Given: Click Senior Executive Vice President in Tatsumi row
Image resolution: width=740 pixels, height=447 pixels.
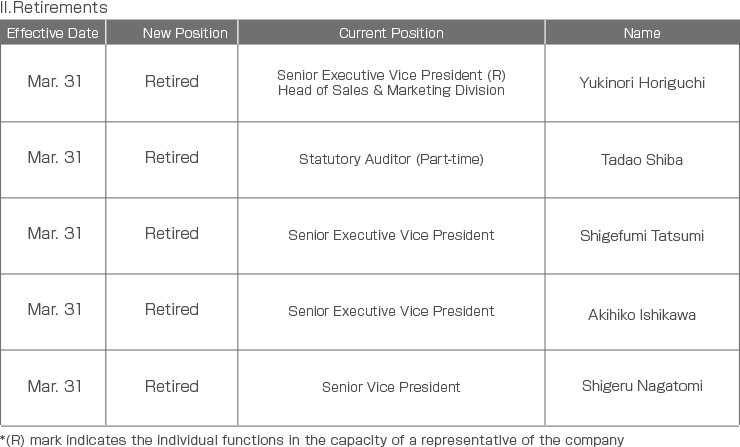Looking at the screenshot, I should [x=391, y=235].
